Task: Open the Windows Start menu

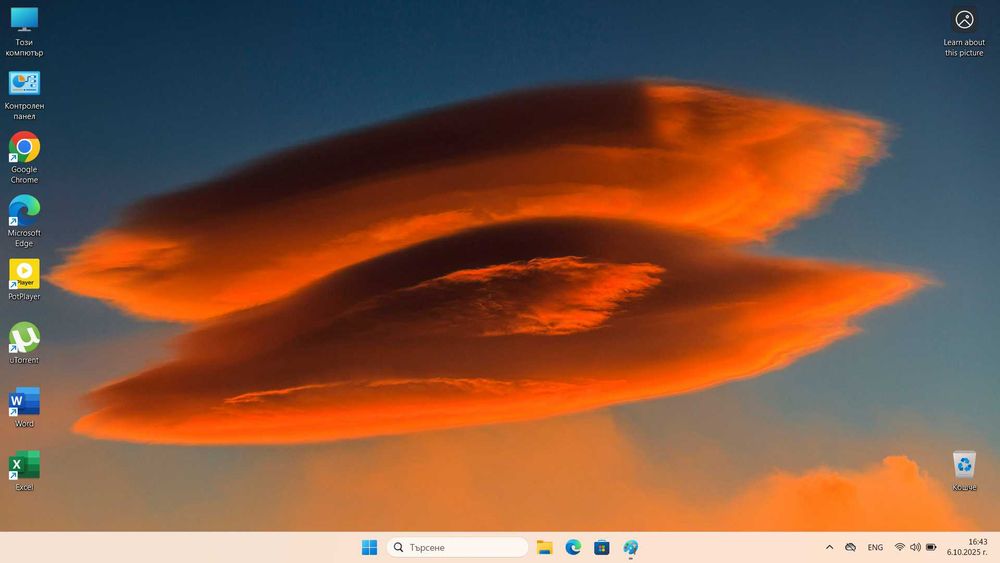Action: click(x=369, y=547)
